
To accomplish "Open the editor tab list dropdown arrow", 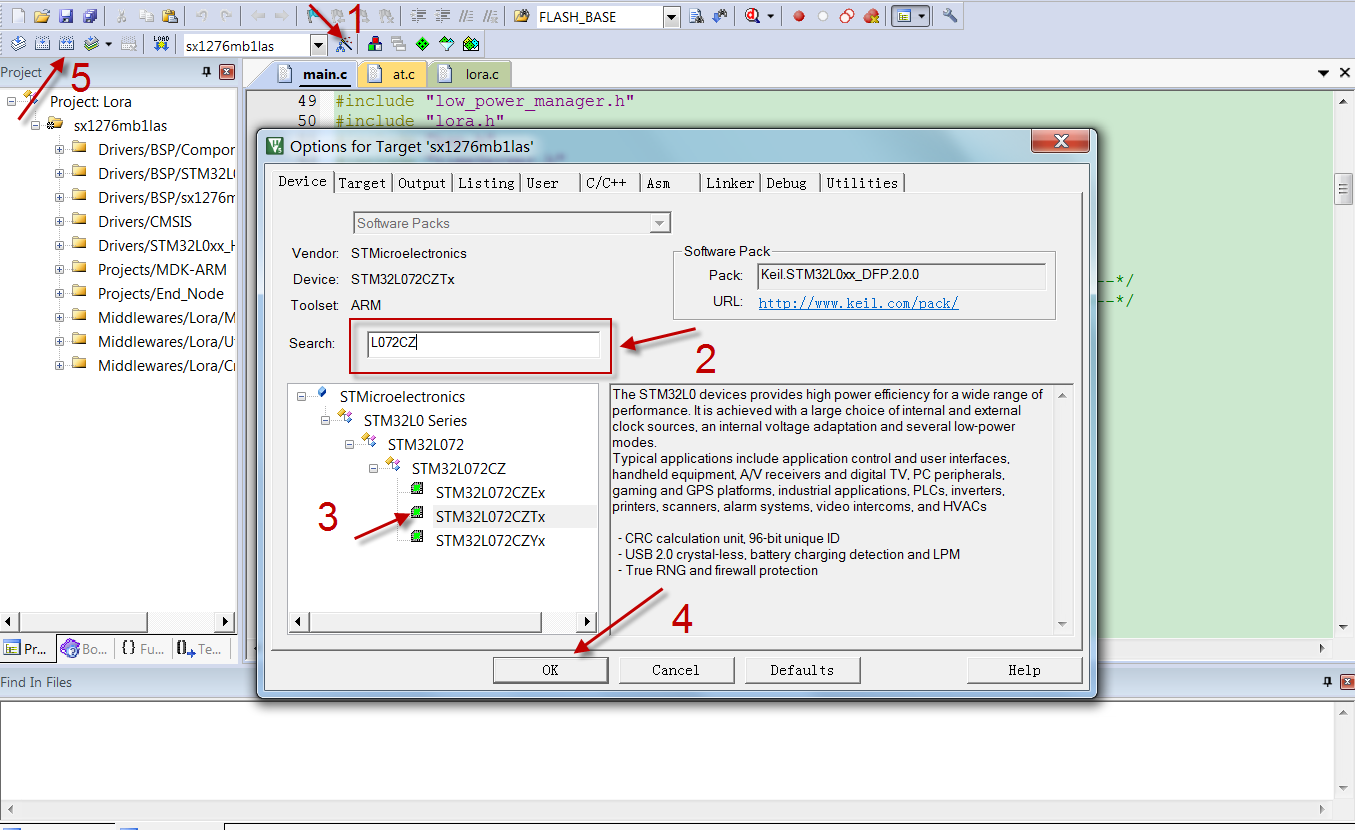I will pos(1323,73).
